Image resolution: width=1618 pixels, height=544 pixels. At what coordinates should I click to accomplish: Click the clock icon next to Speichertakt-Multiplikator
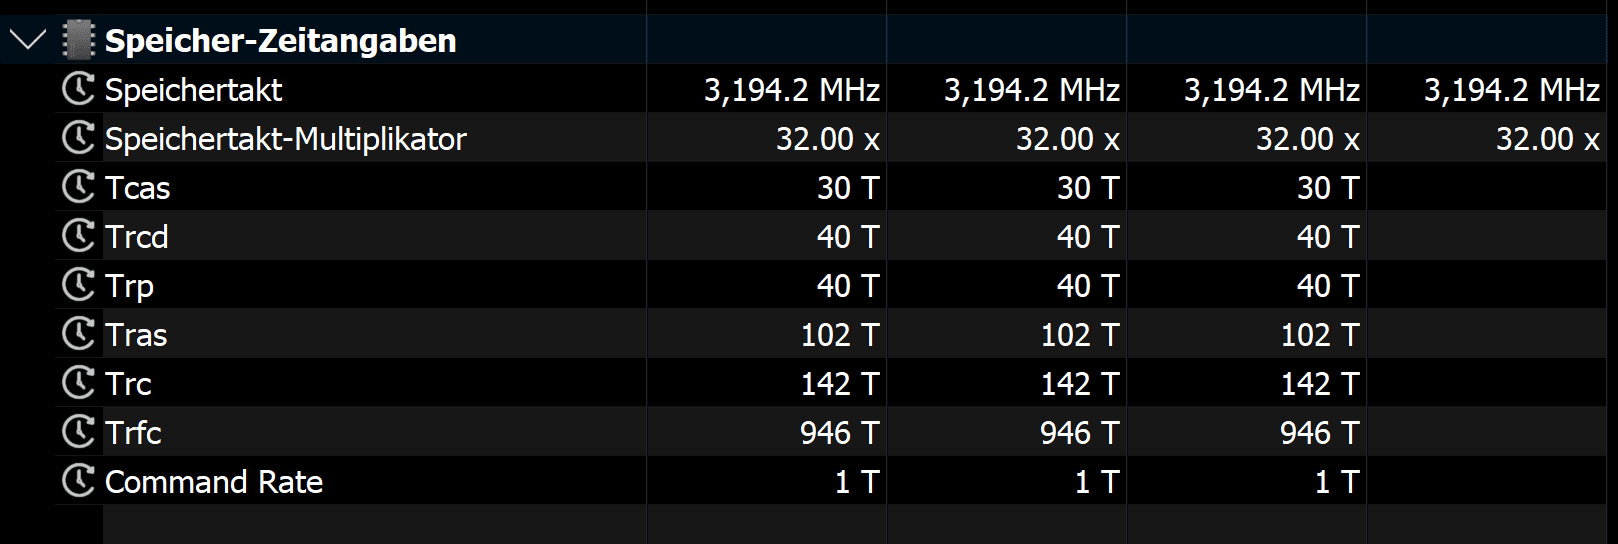78,138
